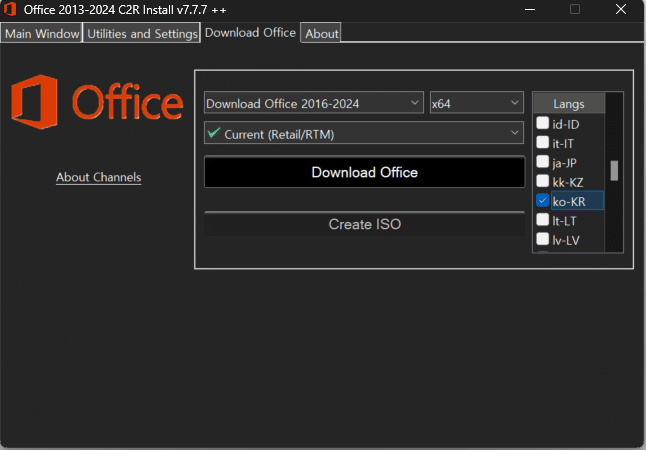This screenshot has height=450, width=646.
Task: Expand the Download Office 2016-2024 dropdown
Action: (x=314, y=103)
